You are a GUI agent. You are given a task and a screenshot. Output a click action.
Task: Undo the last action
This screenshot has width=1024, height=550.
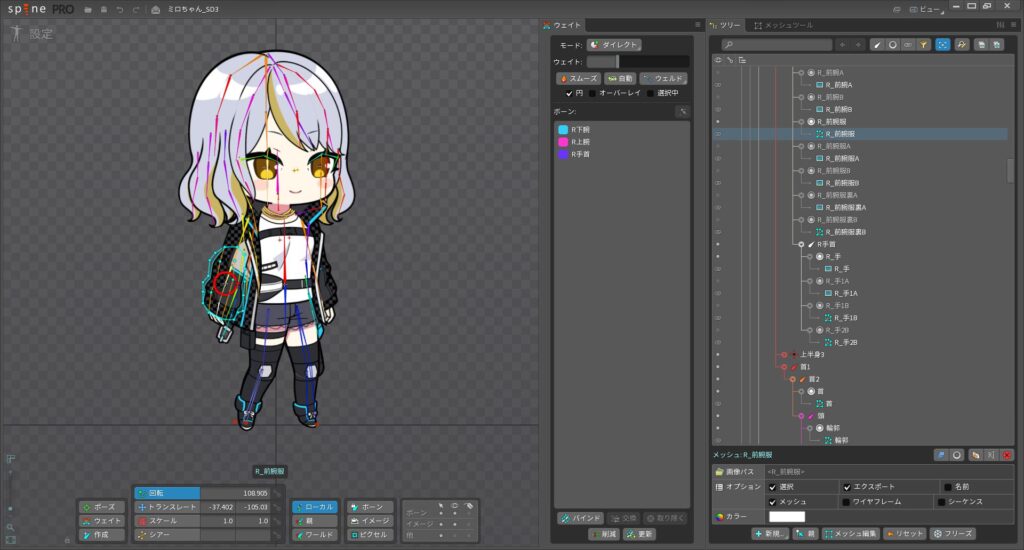click(120, 10)
